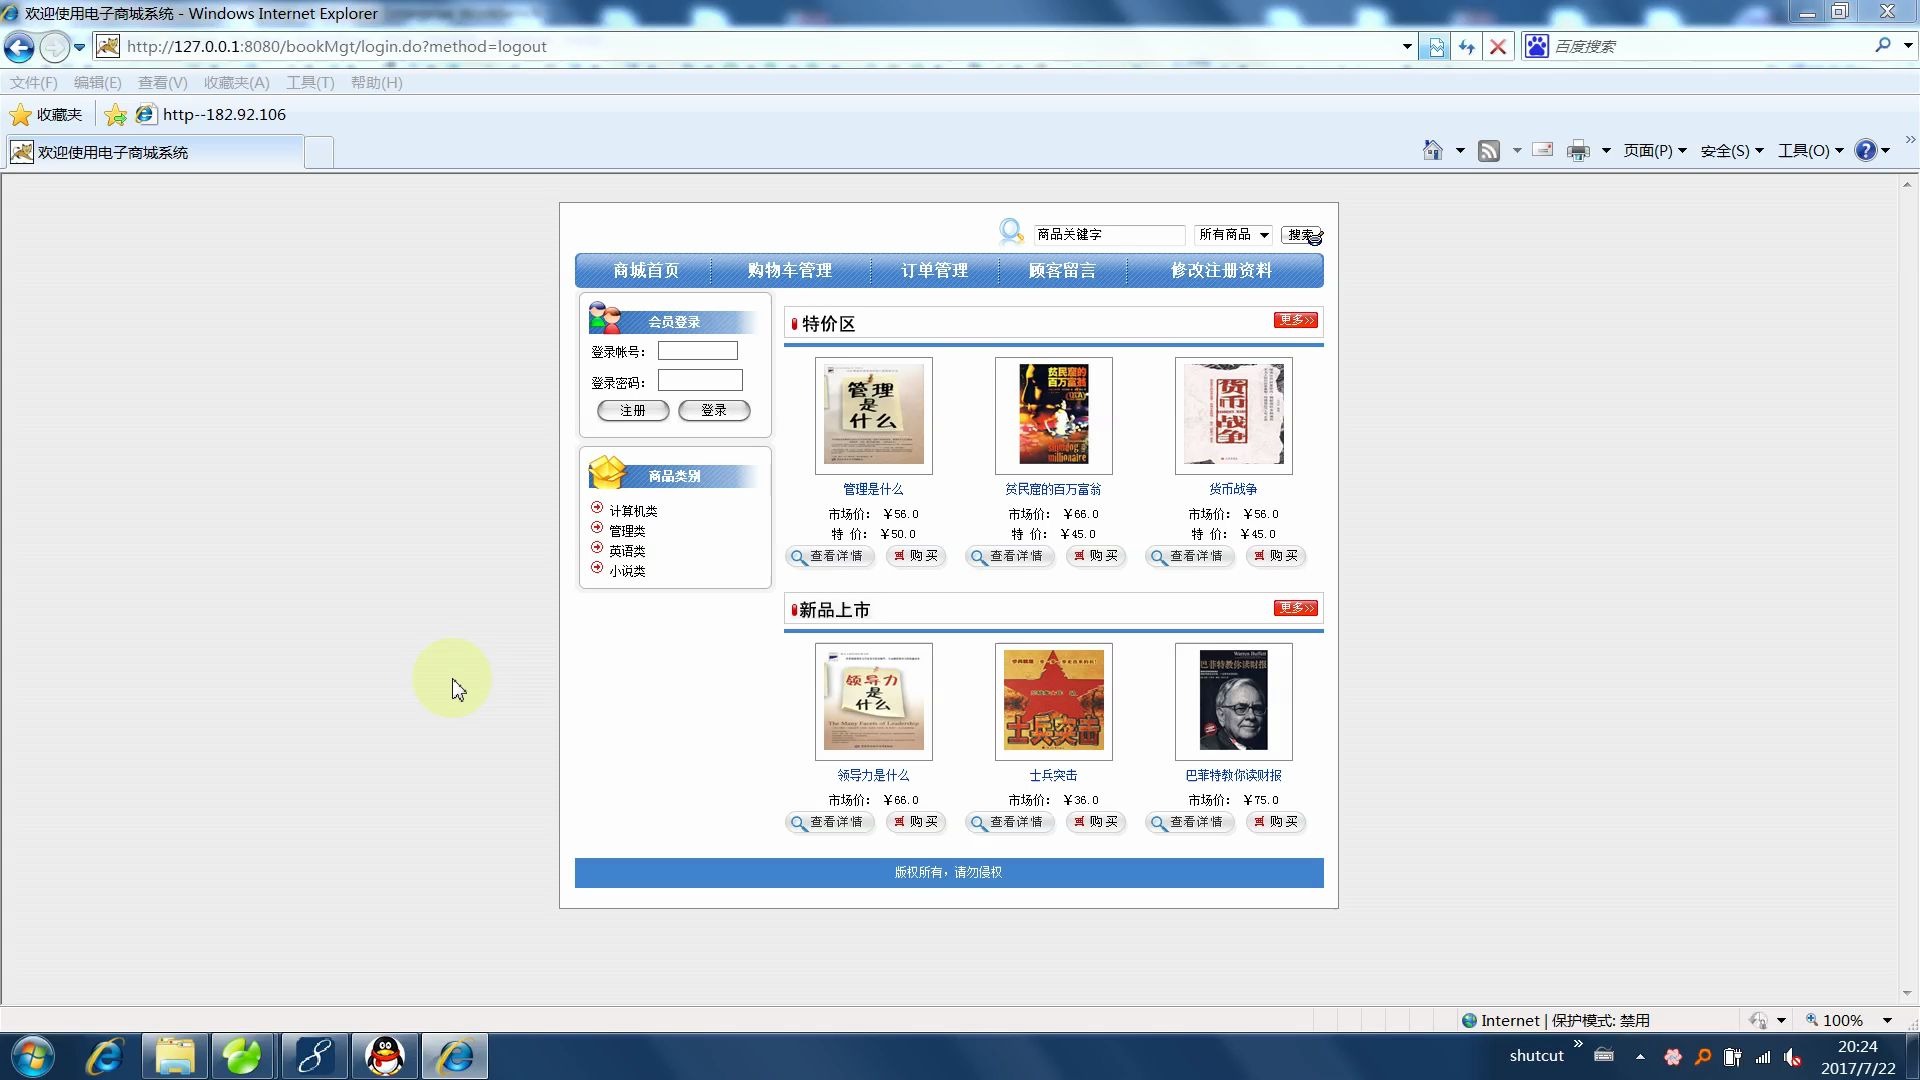Image resolution: width=1920 pixels, height=1080 pixels.
Task: Go to 购物车管理 navigation tab
Action: [789, 271]
